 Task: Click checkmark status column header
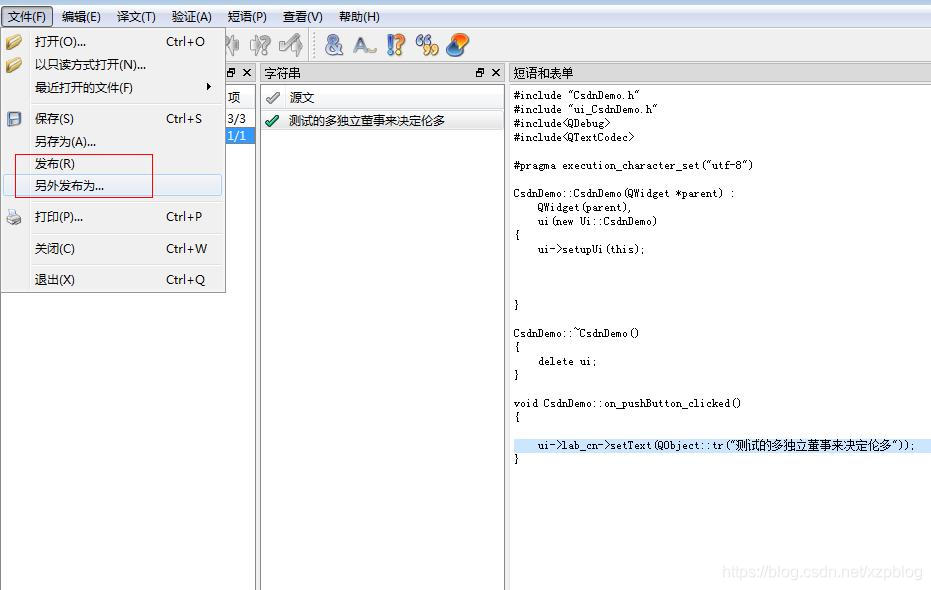click(x=273, y=97)
